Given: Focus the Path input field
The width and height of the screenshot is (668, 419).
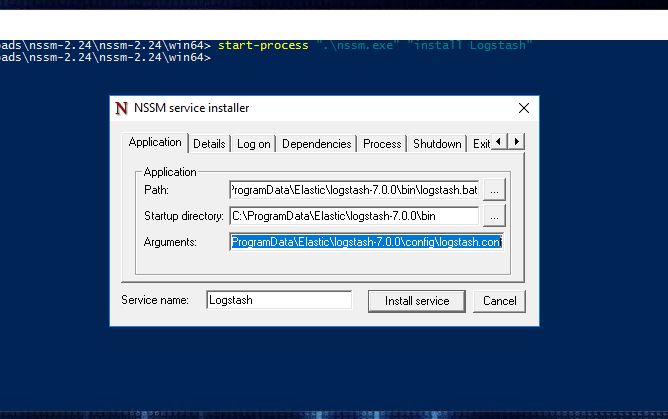Looking at the screenshot, I should pos(354,190).
